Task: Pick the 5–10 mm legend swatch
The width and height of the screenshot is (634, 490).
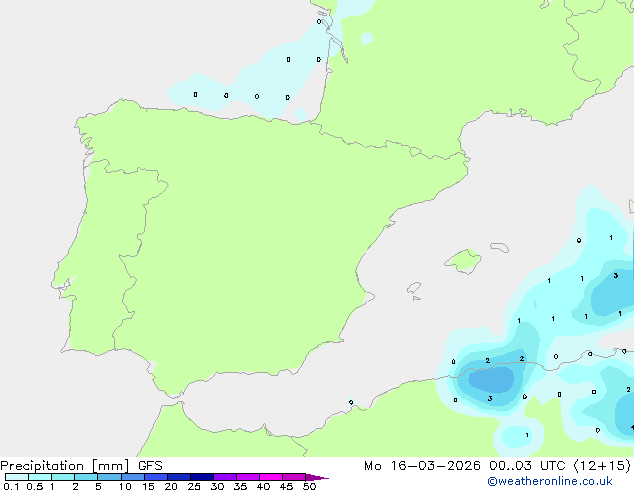Action: pyautogui.click(x=109, y=477)
